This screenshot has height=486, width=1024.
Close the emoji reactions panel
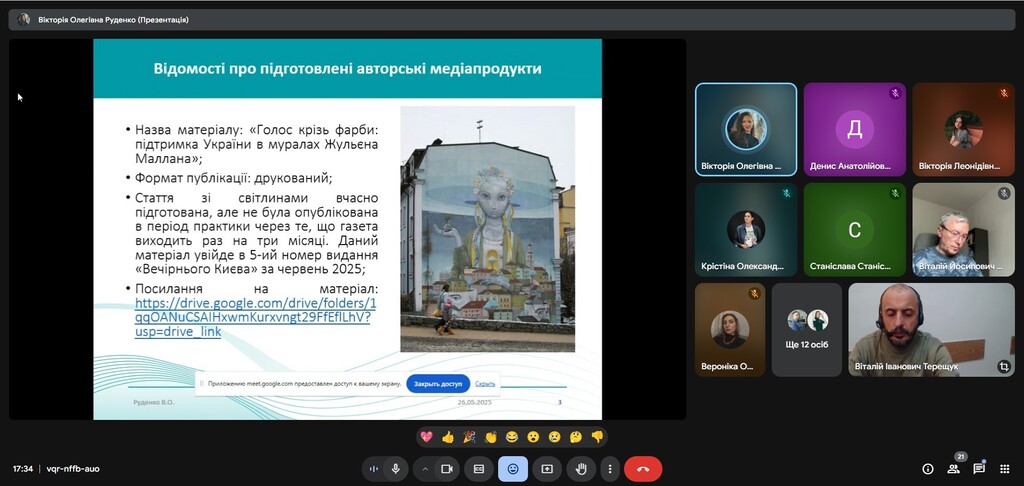[513, 468]
